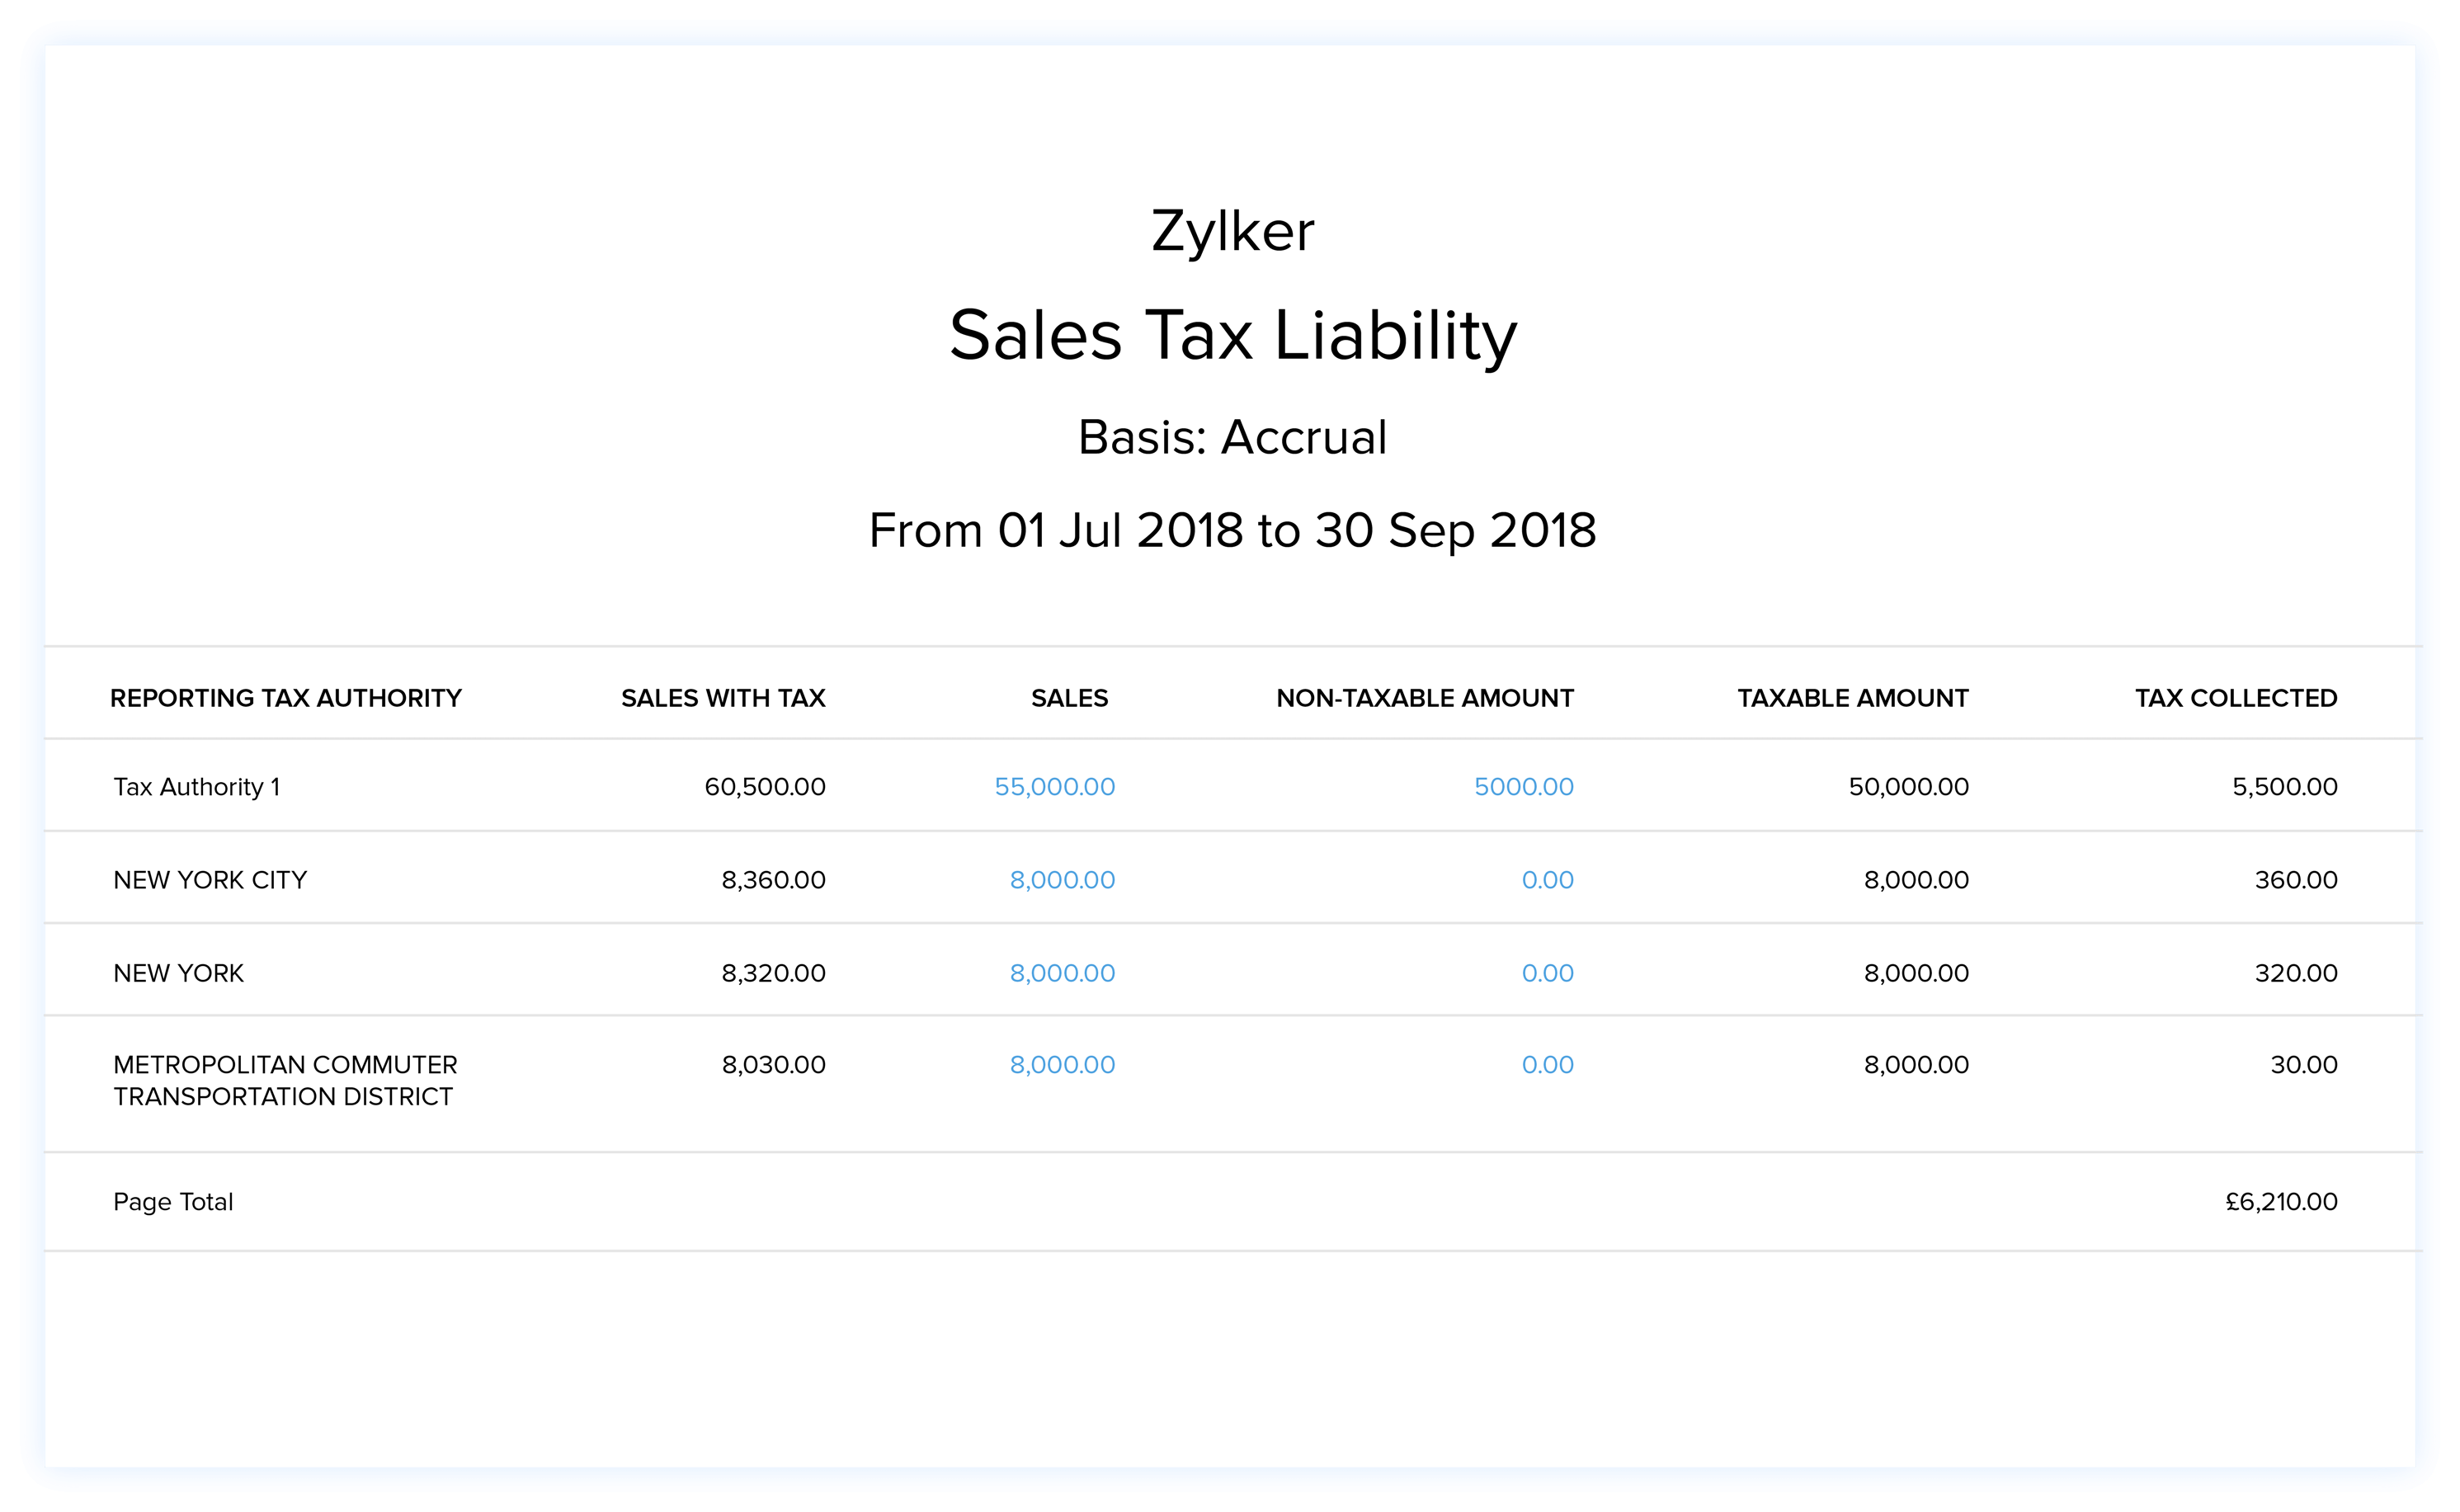Click the Non-Taxable Amount column header
Viewport: 2460px width, 1512px height.
tap(1424, 698)
